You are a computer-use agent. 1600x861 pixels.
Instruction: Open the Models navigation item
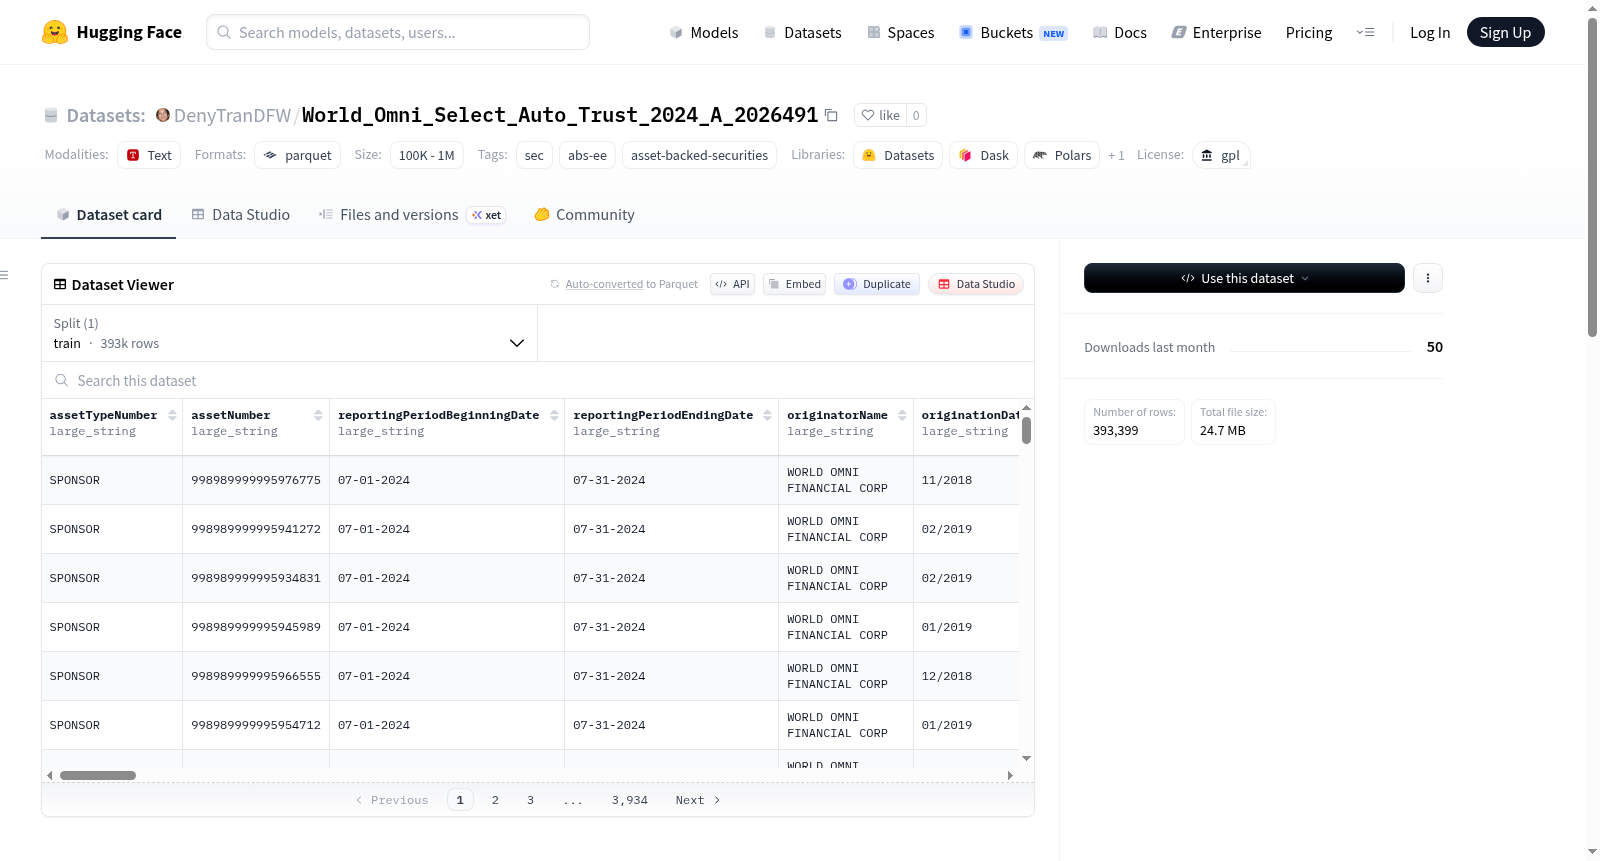tap(704, 32)
